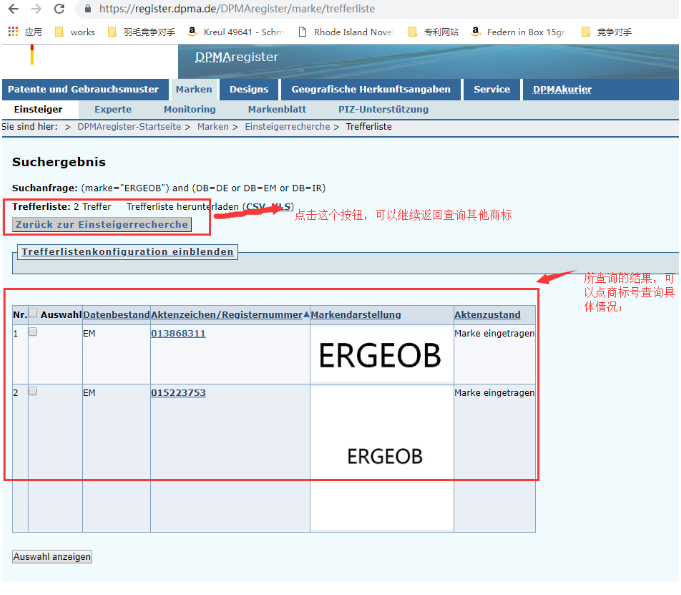681x595 pixels.
Task: Click the 'Trefferliste: 2 Treffer' text
Action: click(62, 207)
